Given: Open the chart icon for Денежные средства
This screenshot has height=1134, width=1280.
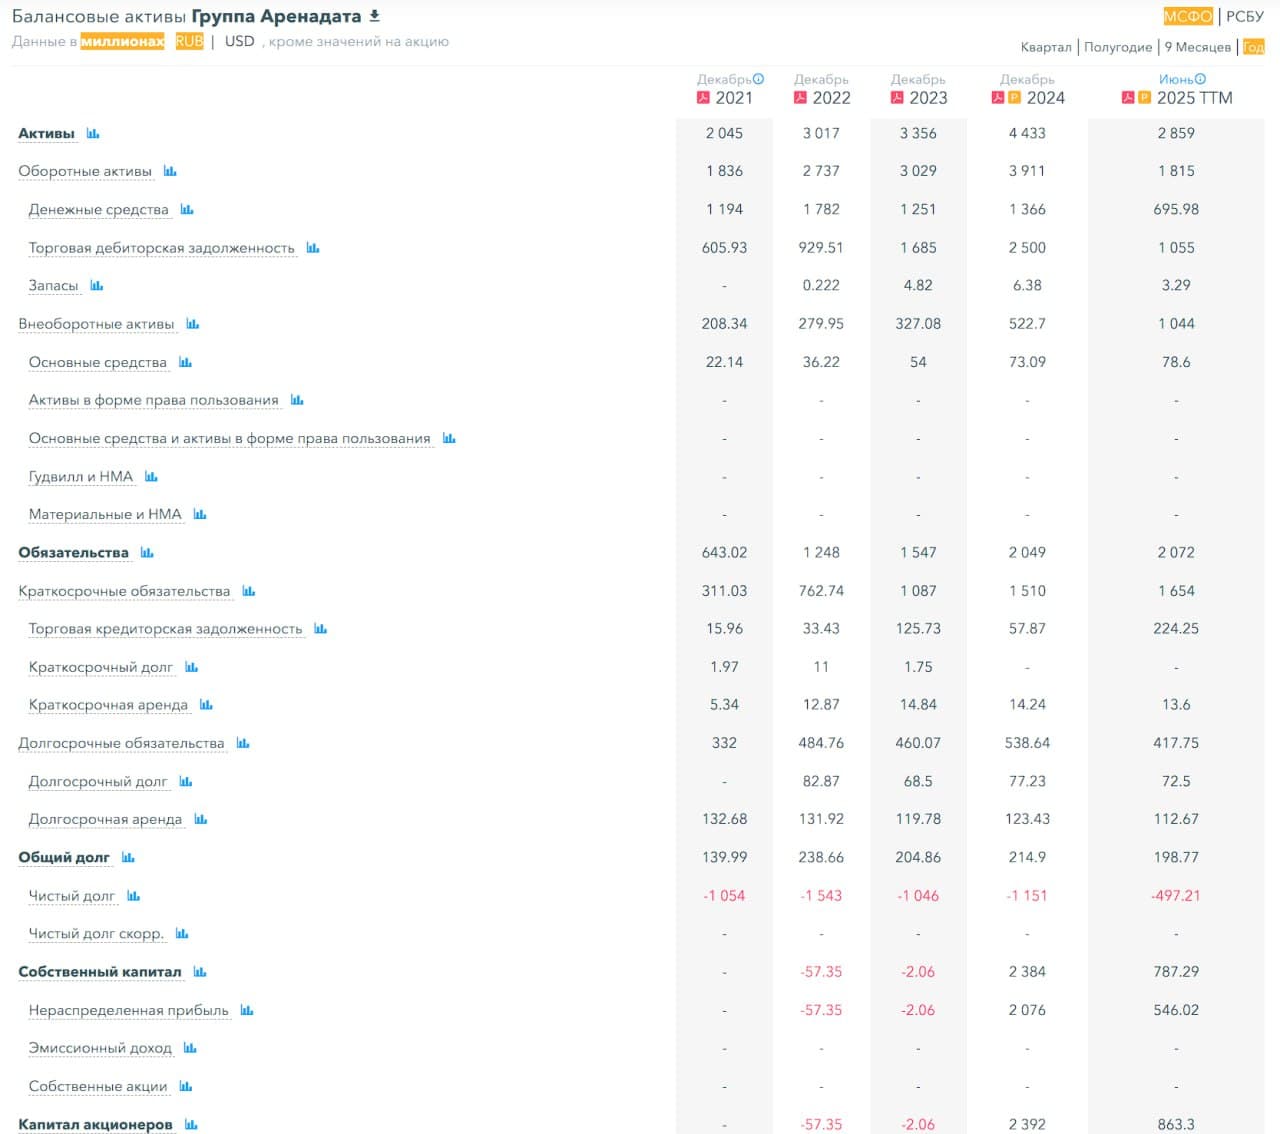Looking at the screenshot, I should coord(187,210).
